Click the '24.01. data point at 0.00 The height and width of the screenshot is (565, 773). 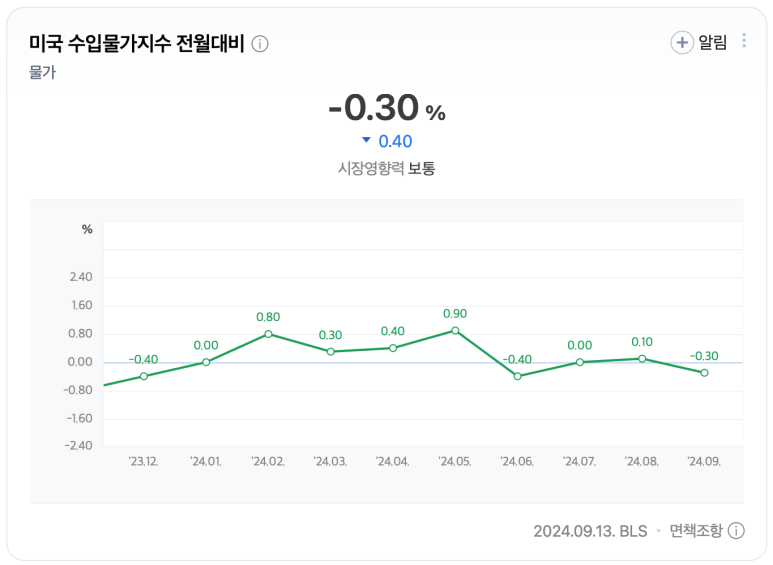pos(206,362)
